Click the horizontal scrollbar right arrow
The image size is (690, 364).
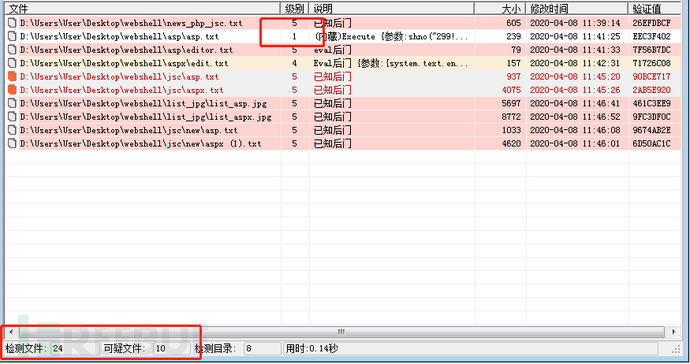click(673, 332)
